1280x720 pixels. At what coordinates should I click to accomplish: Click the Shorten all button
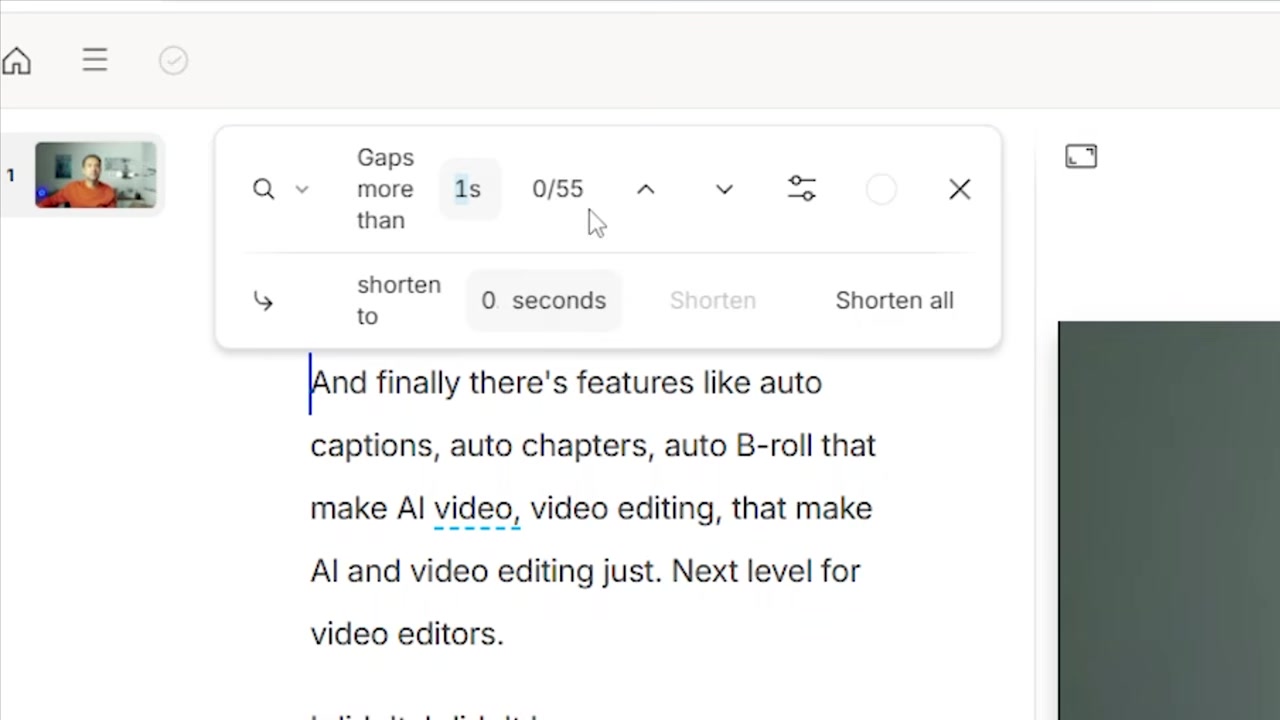click(x=895, y=300)
